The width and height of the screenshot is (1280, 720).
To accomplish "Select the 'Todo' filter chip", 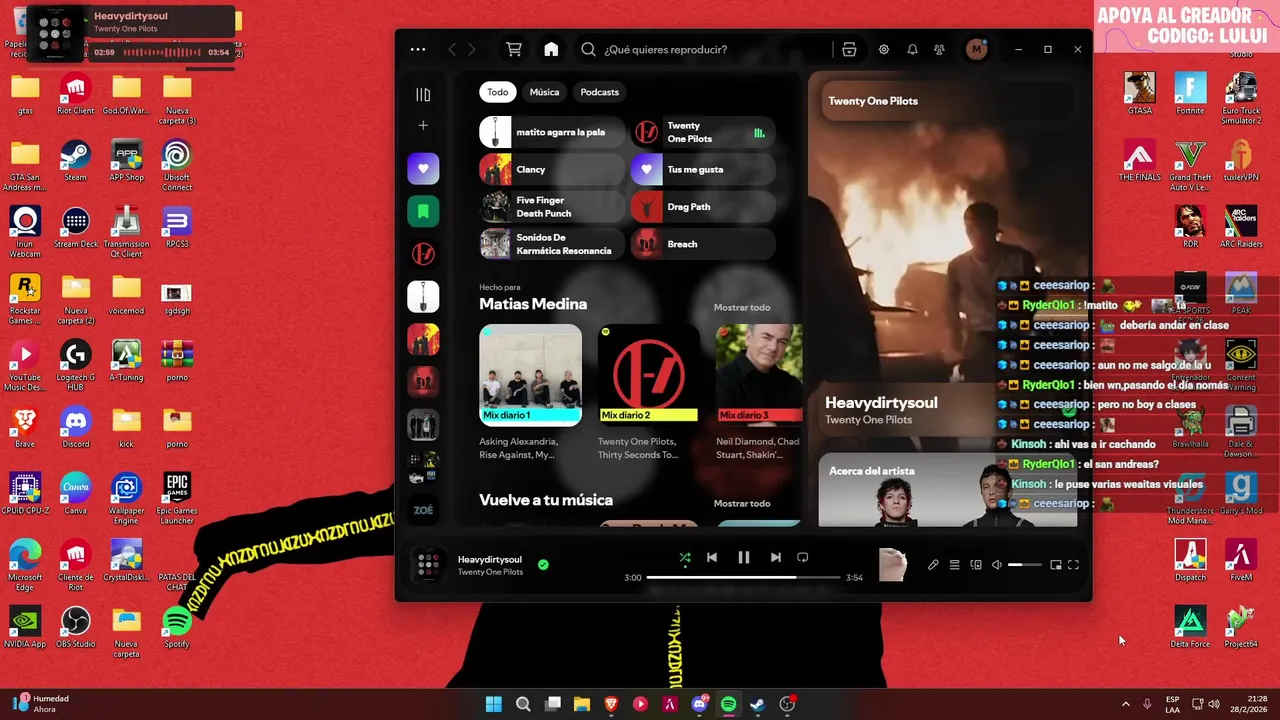I will [498, 92].
